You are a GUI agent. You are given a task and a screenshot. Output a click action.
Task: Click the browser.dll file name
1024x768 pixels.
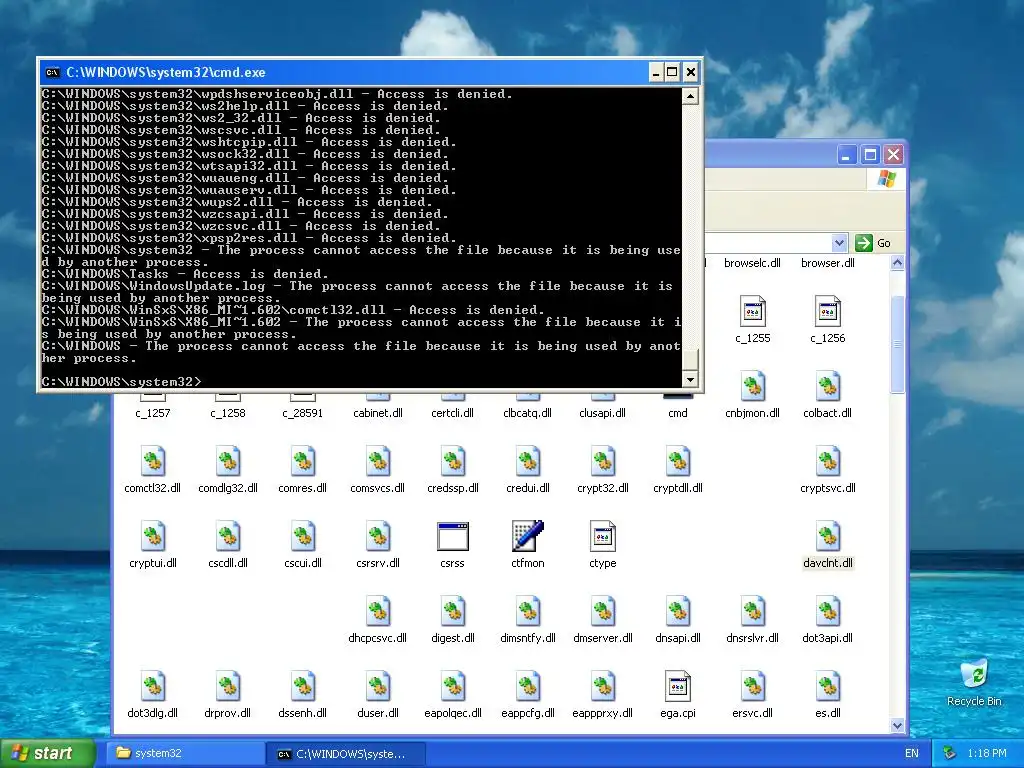(828, 263)
